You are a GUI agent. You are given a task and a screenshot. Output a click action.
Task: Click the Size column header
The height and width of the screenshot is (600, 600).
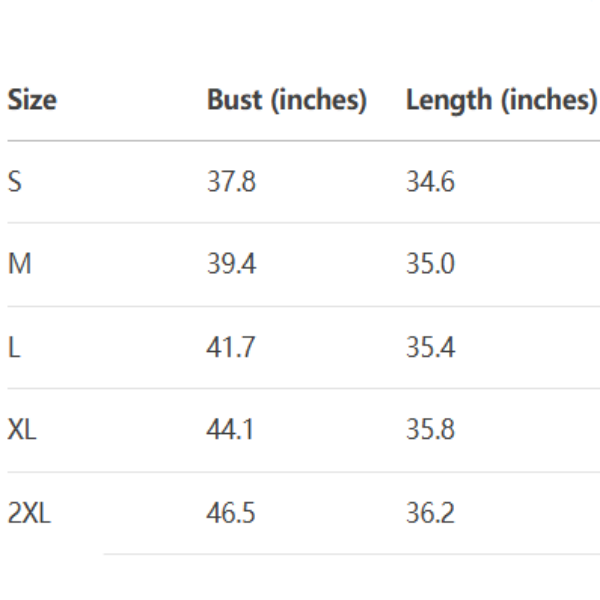32,100
